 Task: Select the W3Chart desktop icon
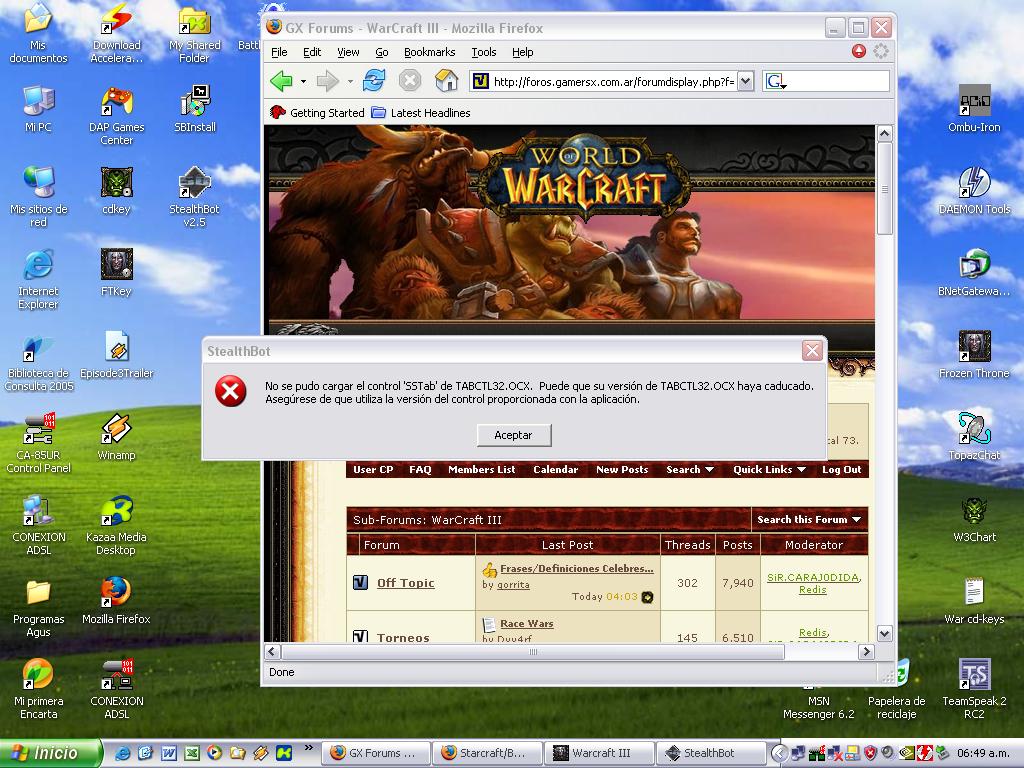[974, 519]
